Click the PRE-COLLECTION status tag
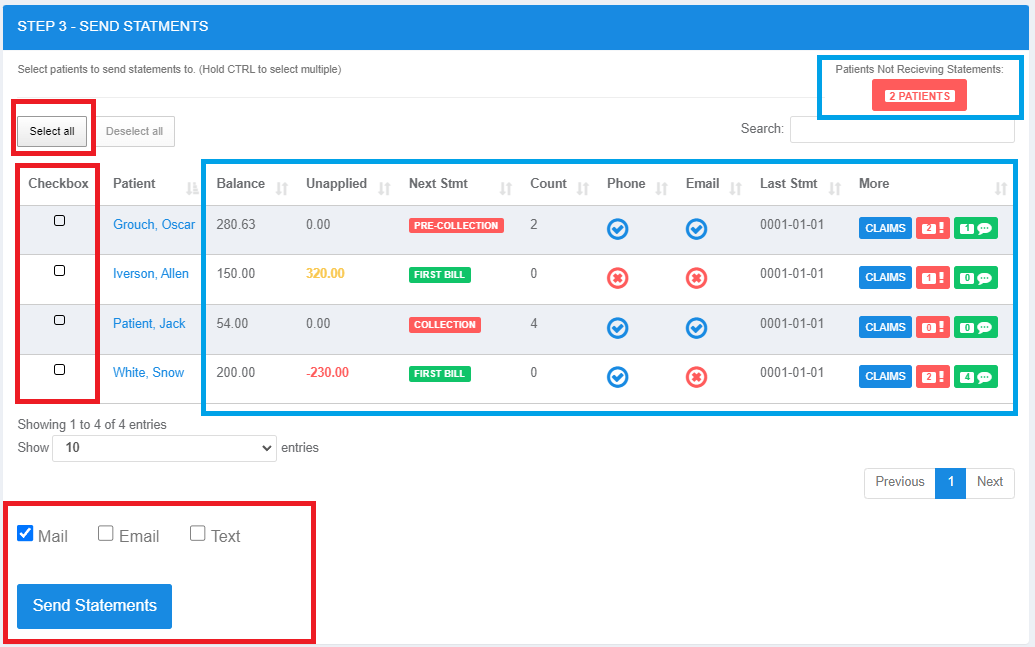Image resolution: width=1035 pixels, height=647 pixels. (456, 225)
